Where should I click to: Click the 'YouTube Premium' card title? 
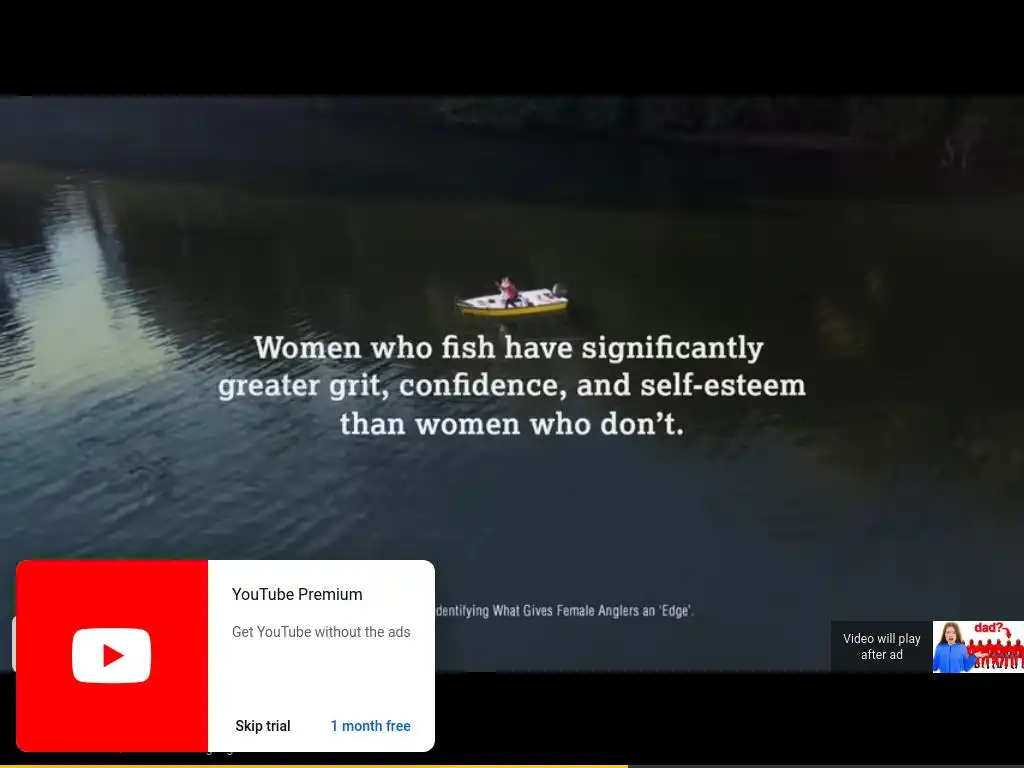point(297,594)
